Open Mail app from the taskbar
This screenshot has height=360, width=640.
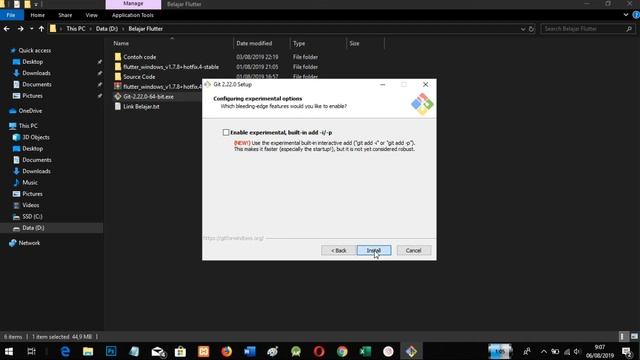pyautogui.click(x=158, y=351)
